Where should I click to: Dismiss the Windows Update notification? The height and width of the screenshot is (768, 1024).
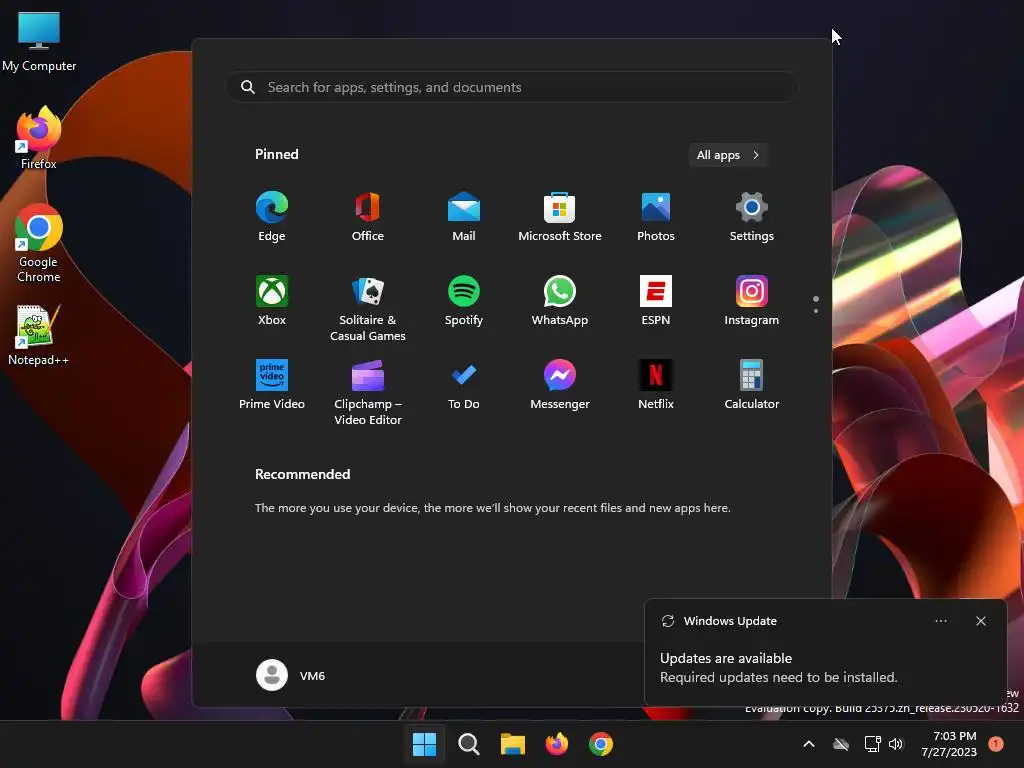(x=980, y=621)
